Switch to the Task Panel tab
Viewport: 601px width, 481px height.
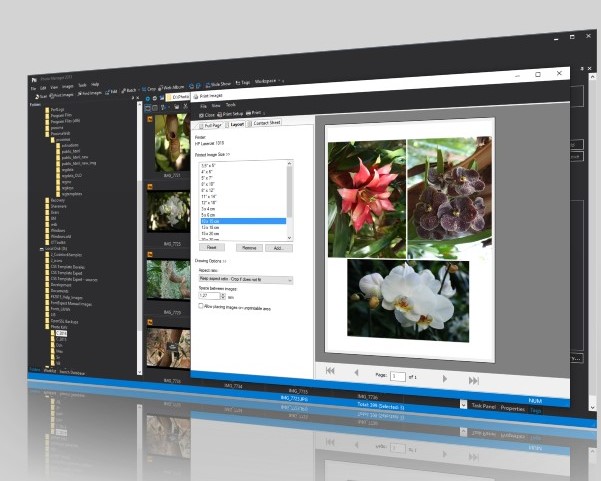(483, 406)
